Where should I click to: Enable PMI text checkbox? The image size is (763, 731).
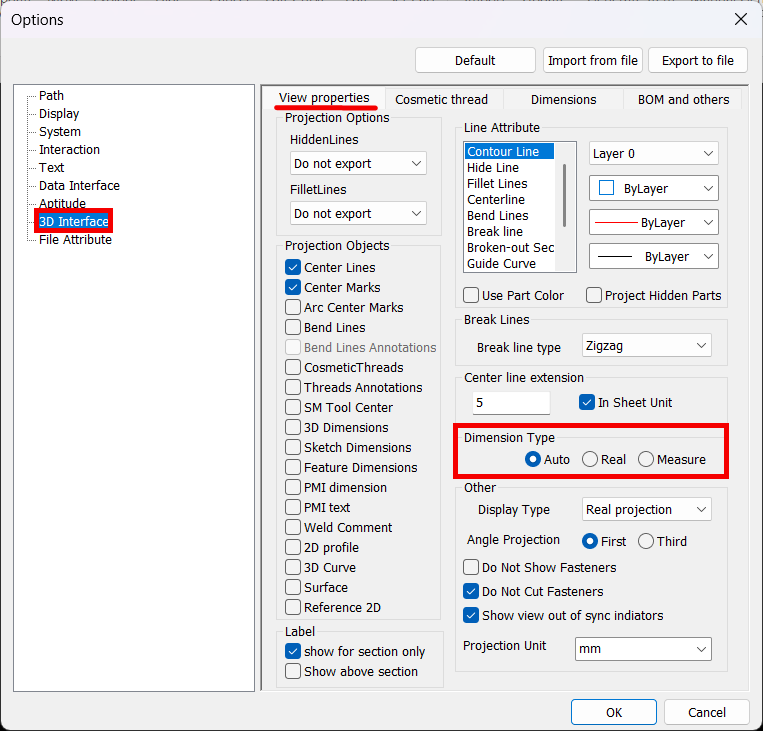[x=293, y=507]
